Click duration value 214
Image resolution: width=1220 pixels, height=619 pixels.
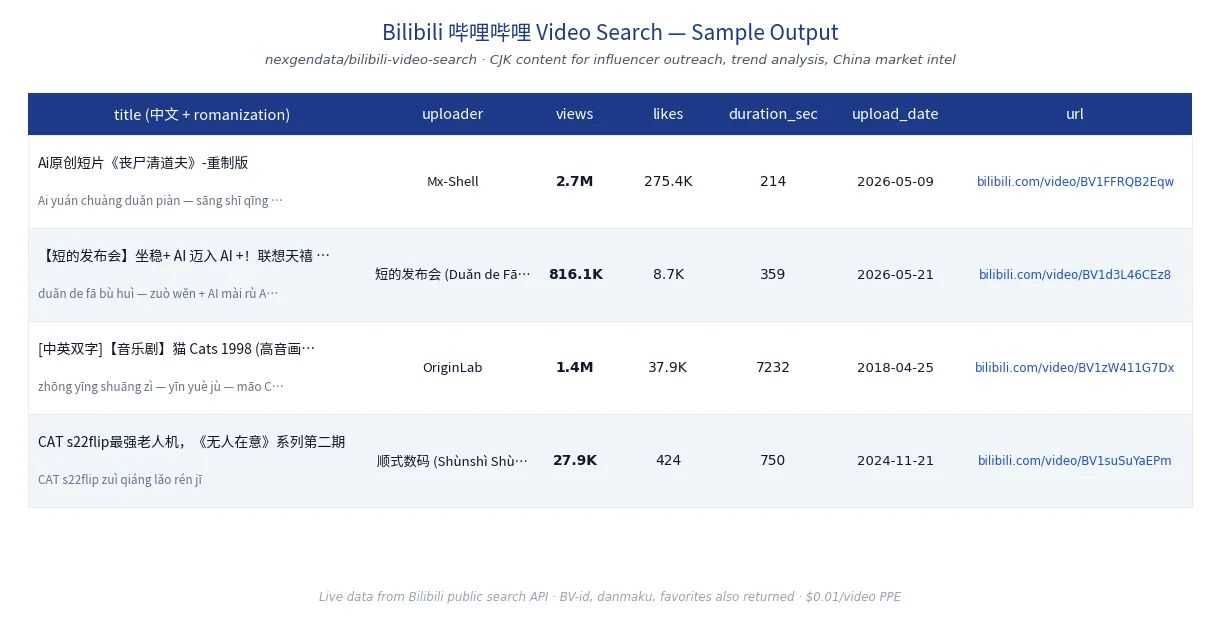click(773, 181)
